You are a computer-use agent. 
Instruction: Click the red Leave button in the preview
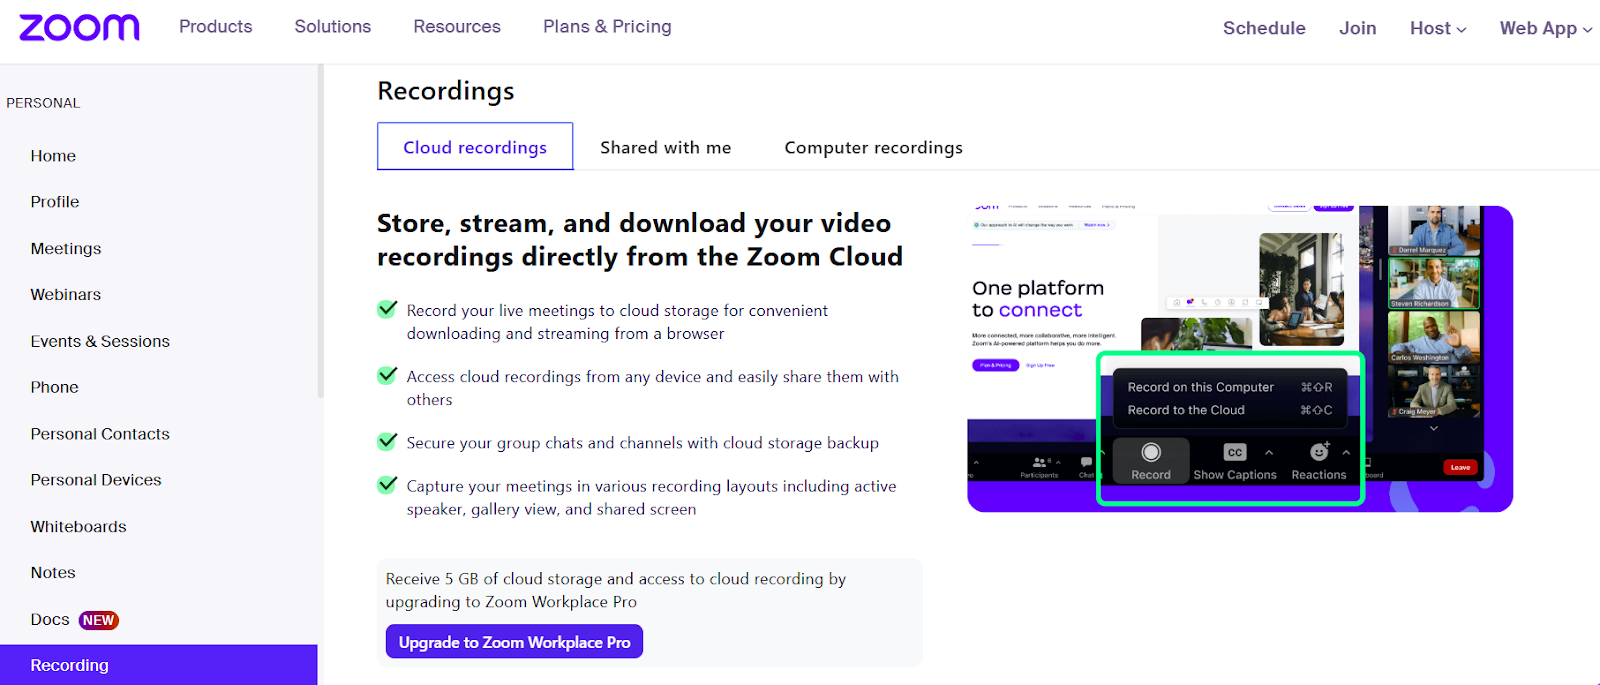tap(1460, 467)
